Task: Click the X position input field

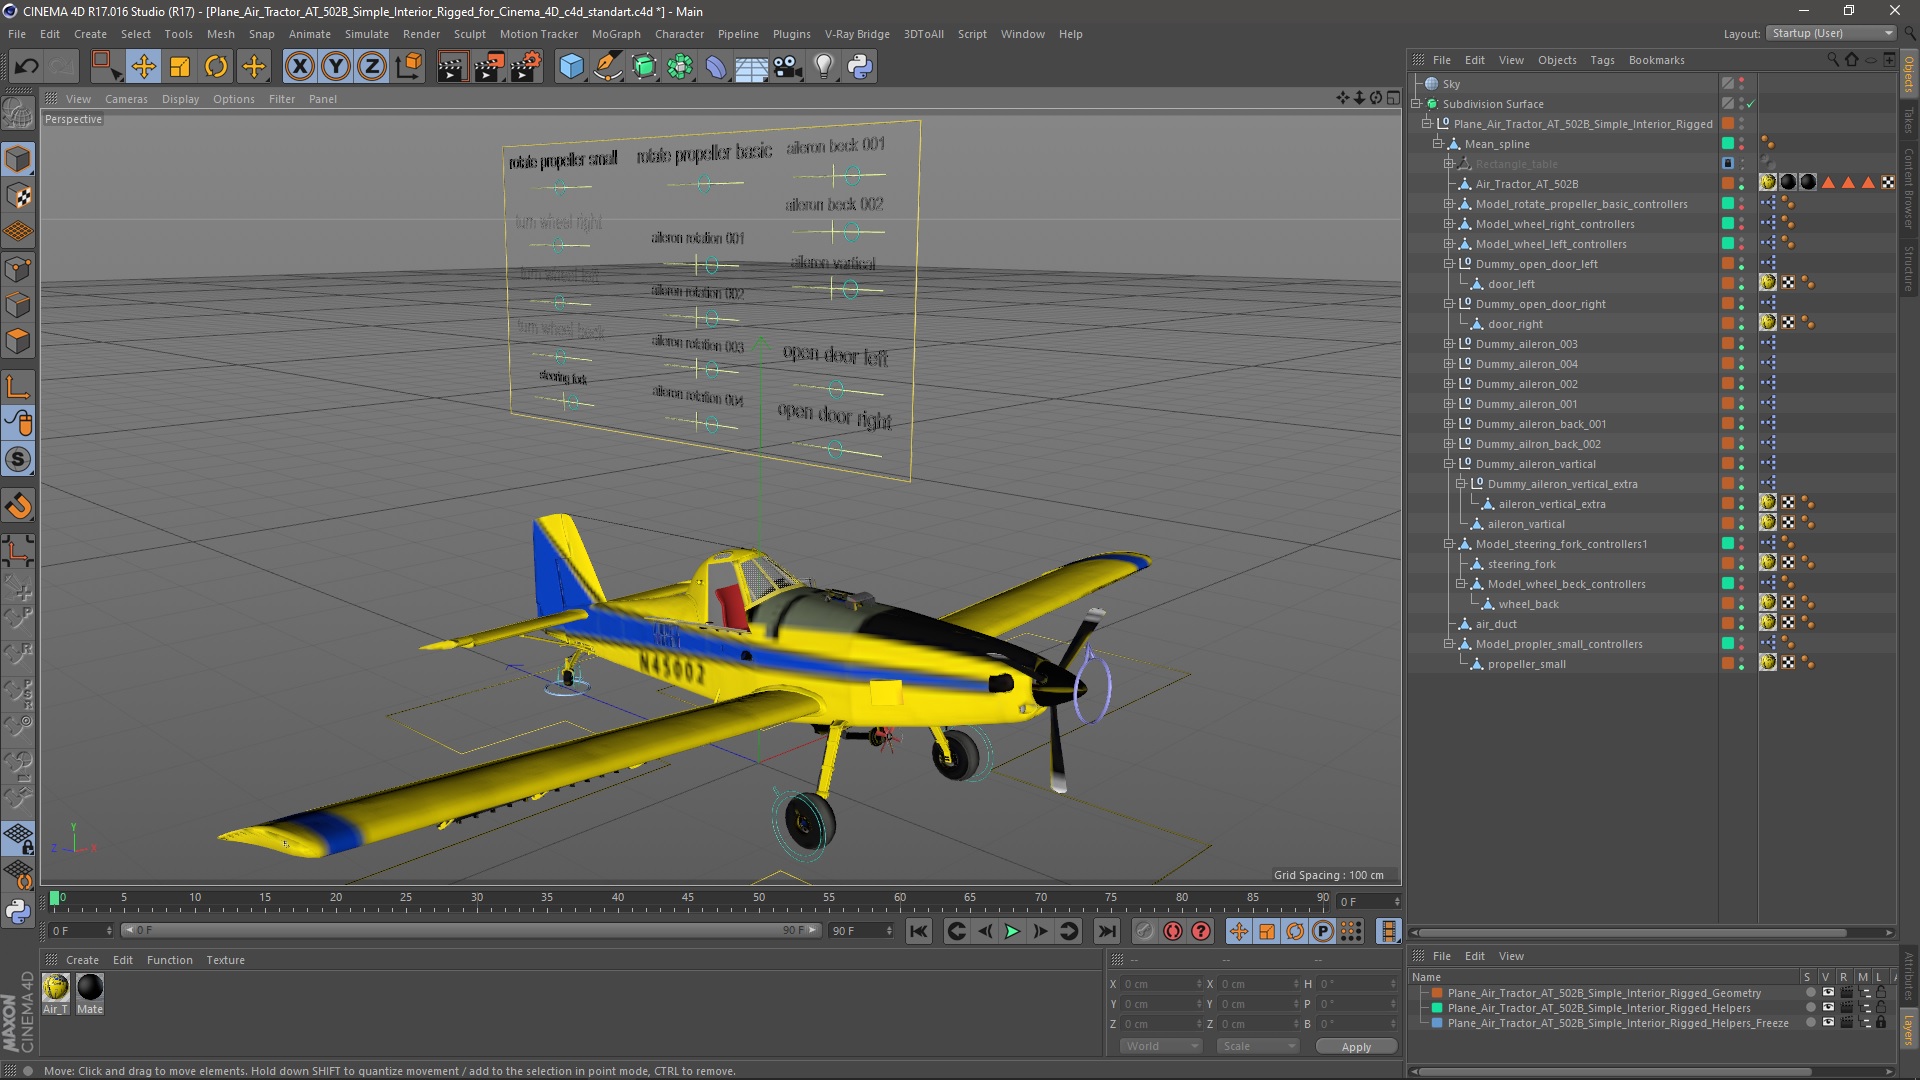Action: [1160, 984]
